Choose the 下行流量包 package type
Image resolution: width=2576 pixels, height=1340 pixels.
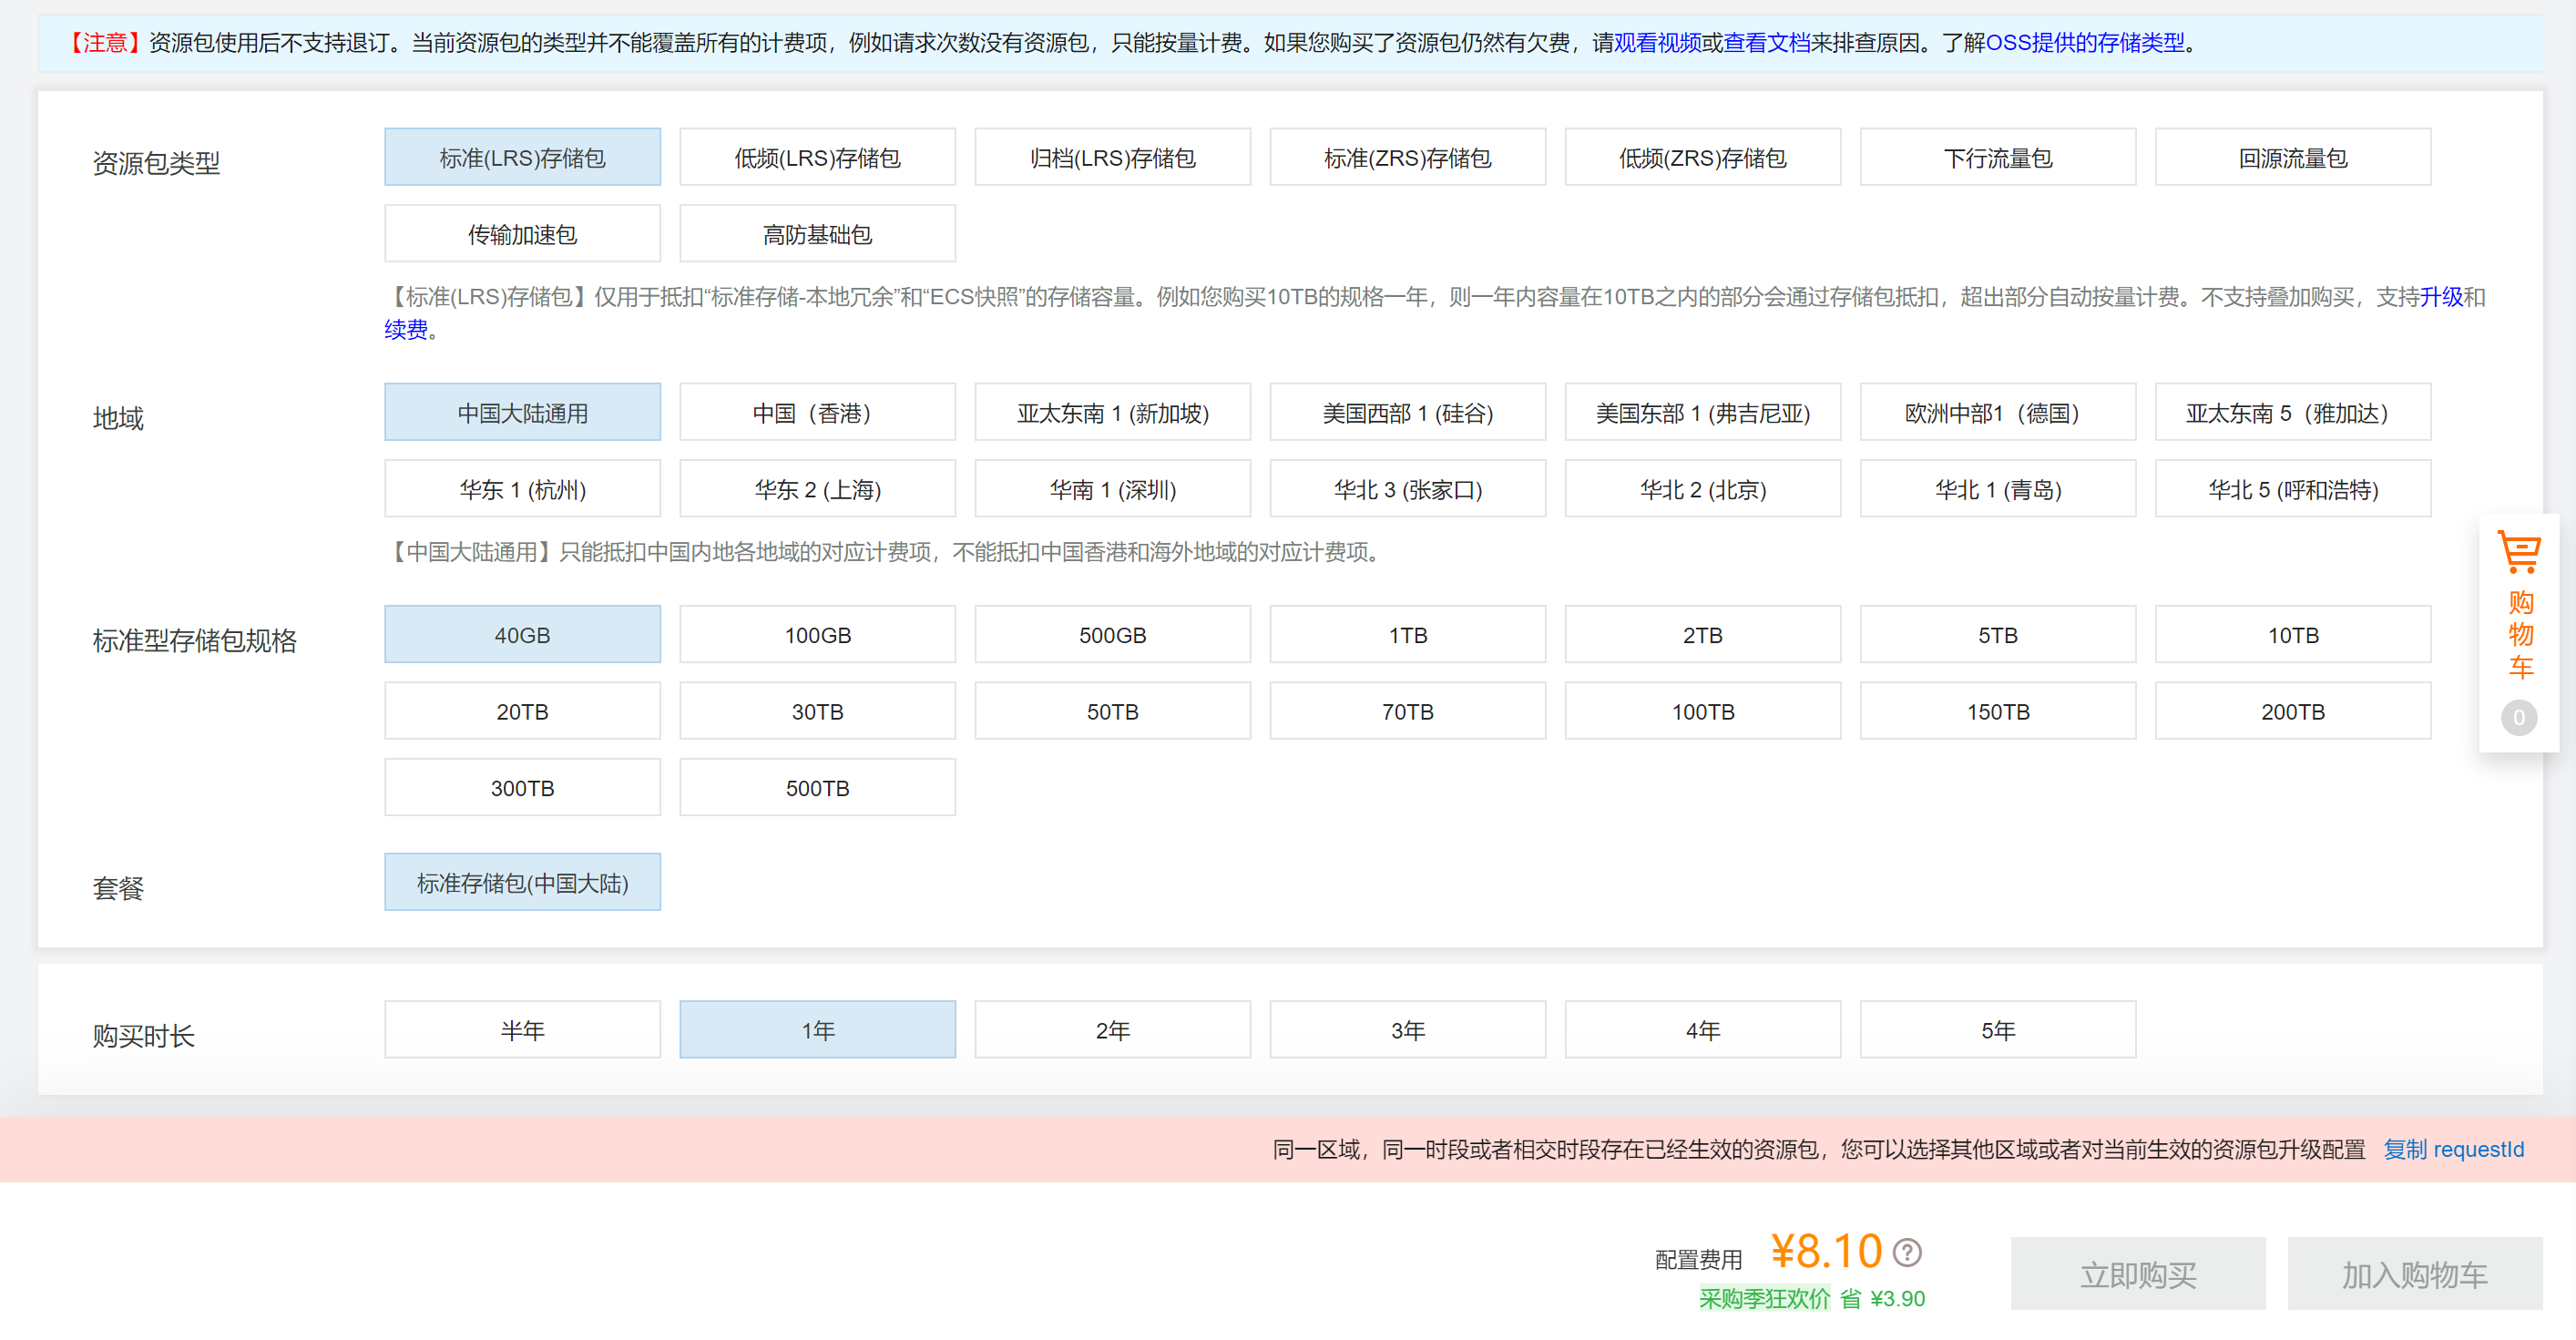pyautogui.click(x=1997, y=158)
